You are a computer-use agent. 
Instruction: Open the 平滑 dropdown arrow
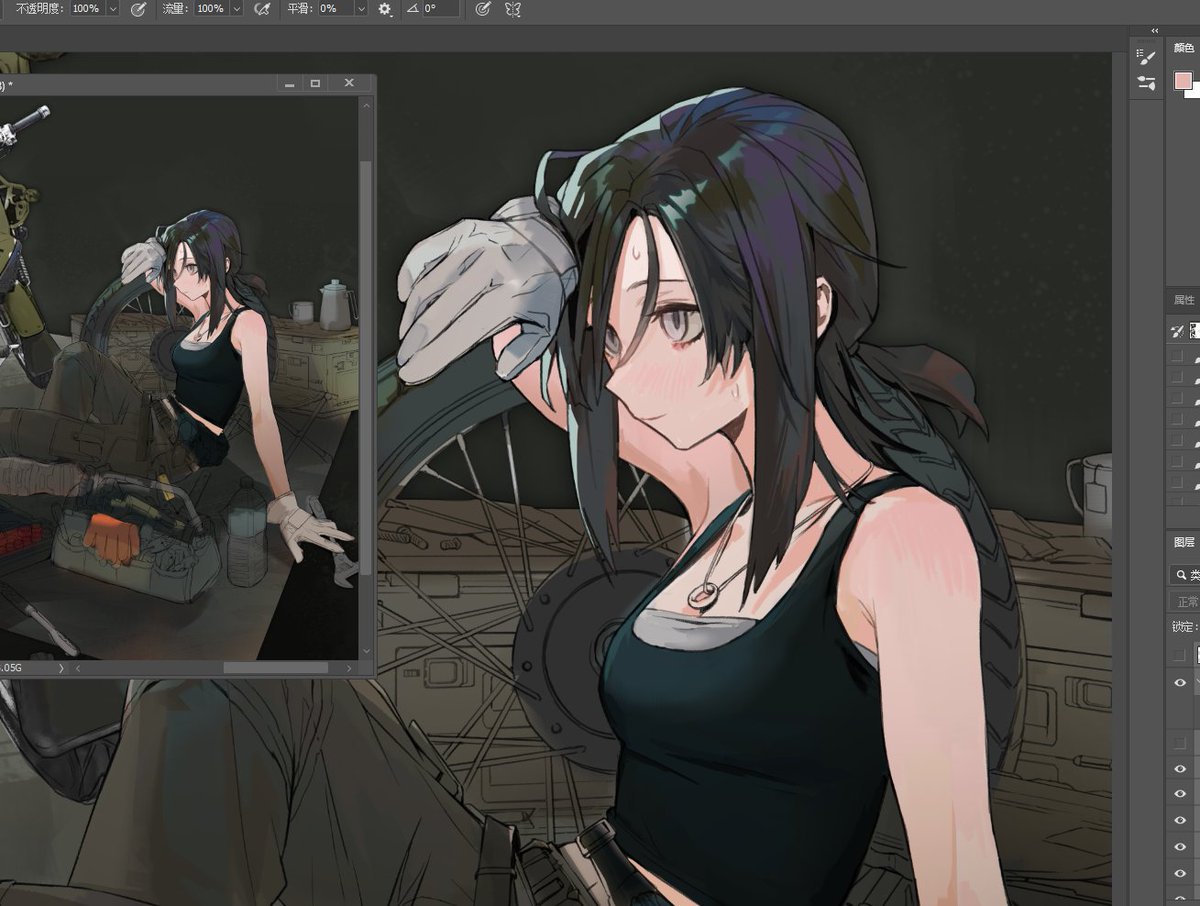(361, 8)
